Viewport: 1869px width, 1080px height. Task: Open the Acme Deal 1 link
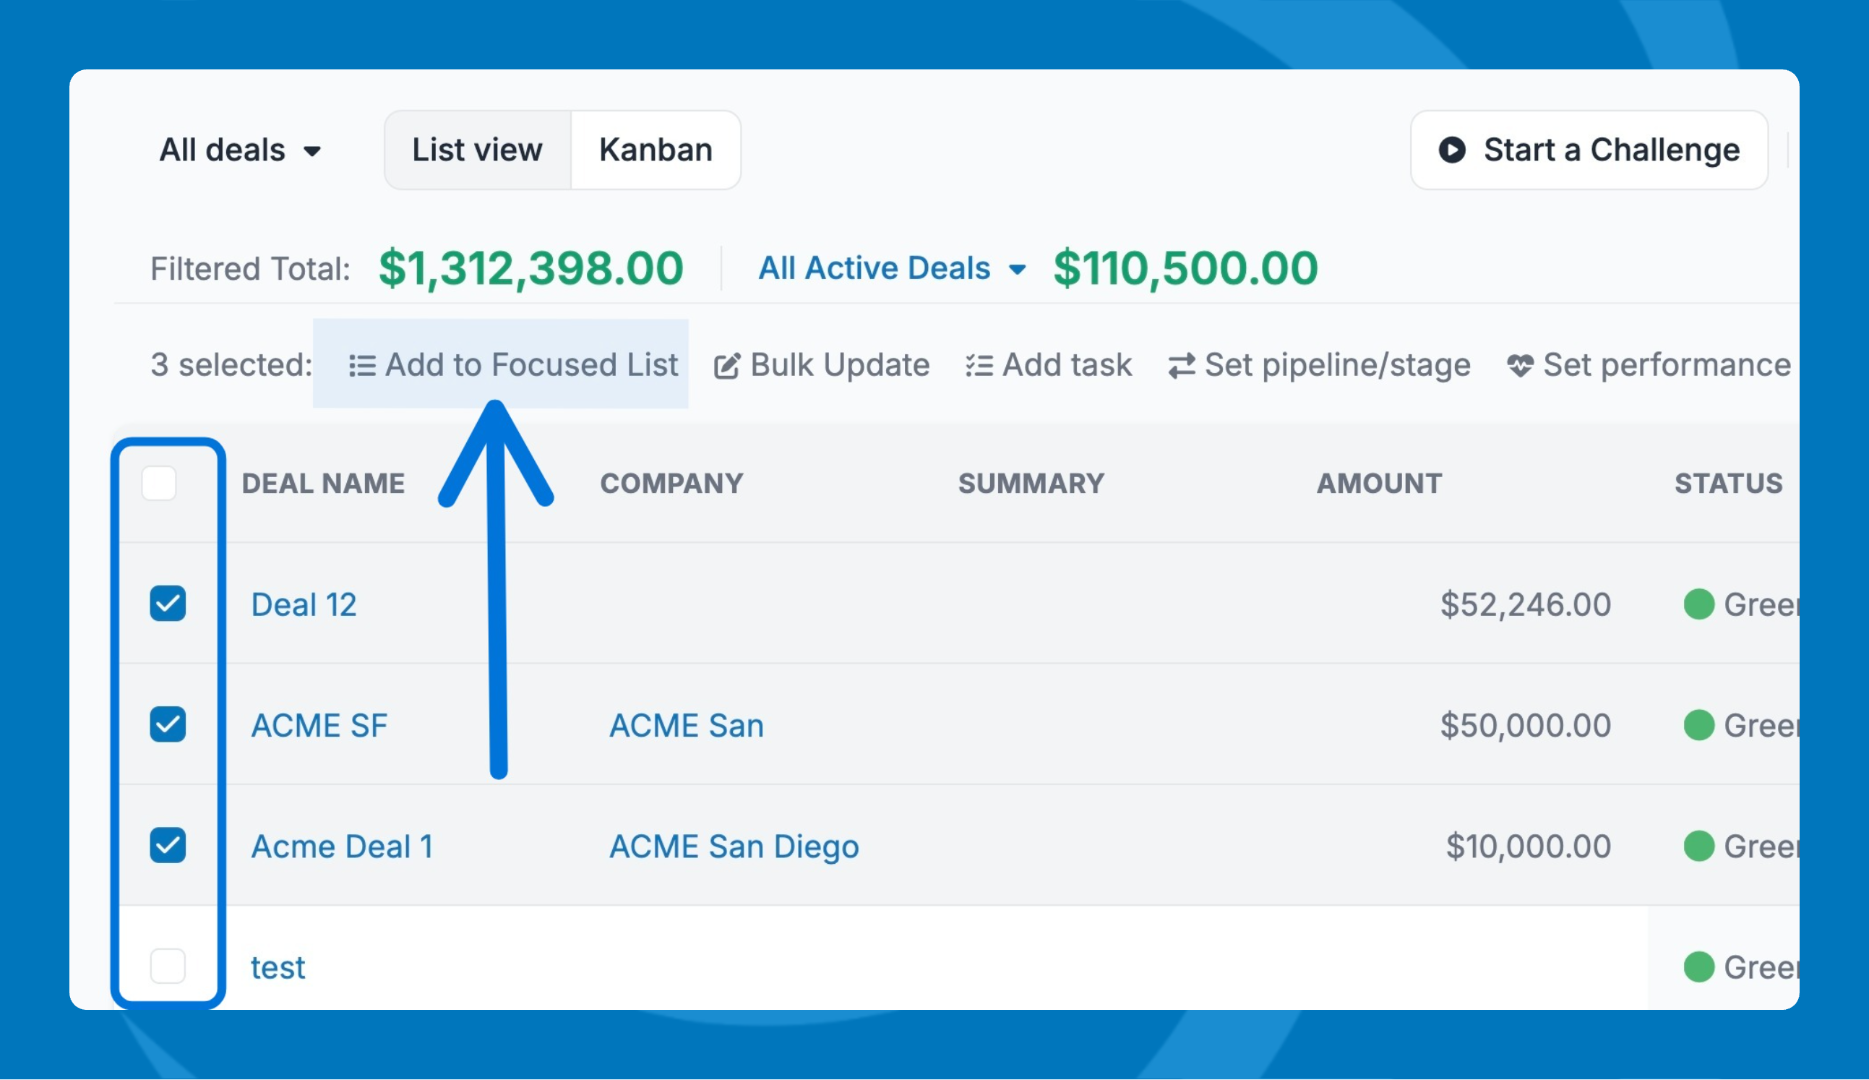click(342, 847)
